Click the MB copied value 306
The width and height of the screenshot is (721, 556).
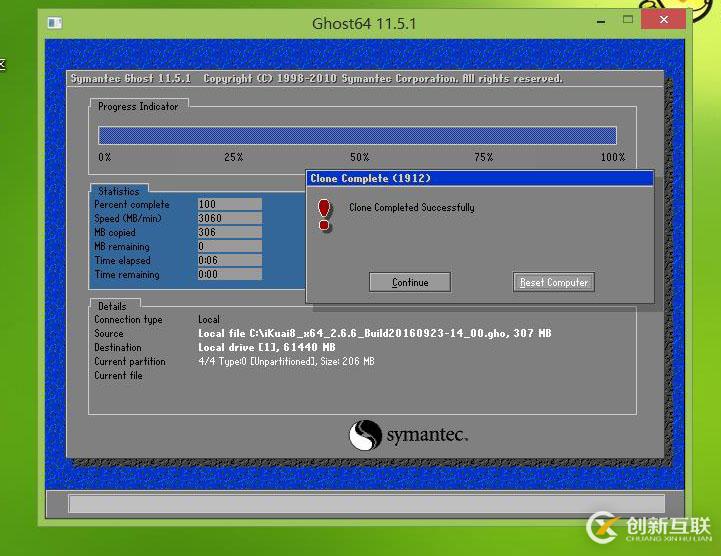(229, 232)
